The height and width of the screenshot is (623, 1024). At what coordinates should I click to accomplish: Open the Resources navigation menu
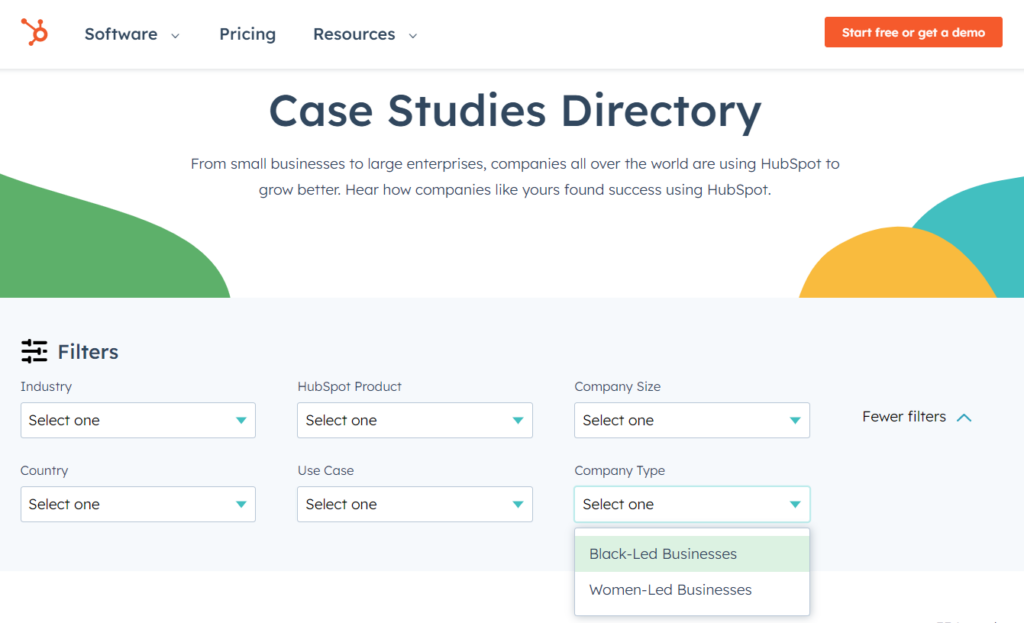tap(354, 34)
